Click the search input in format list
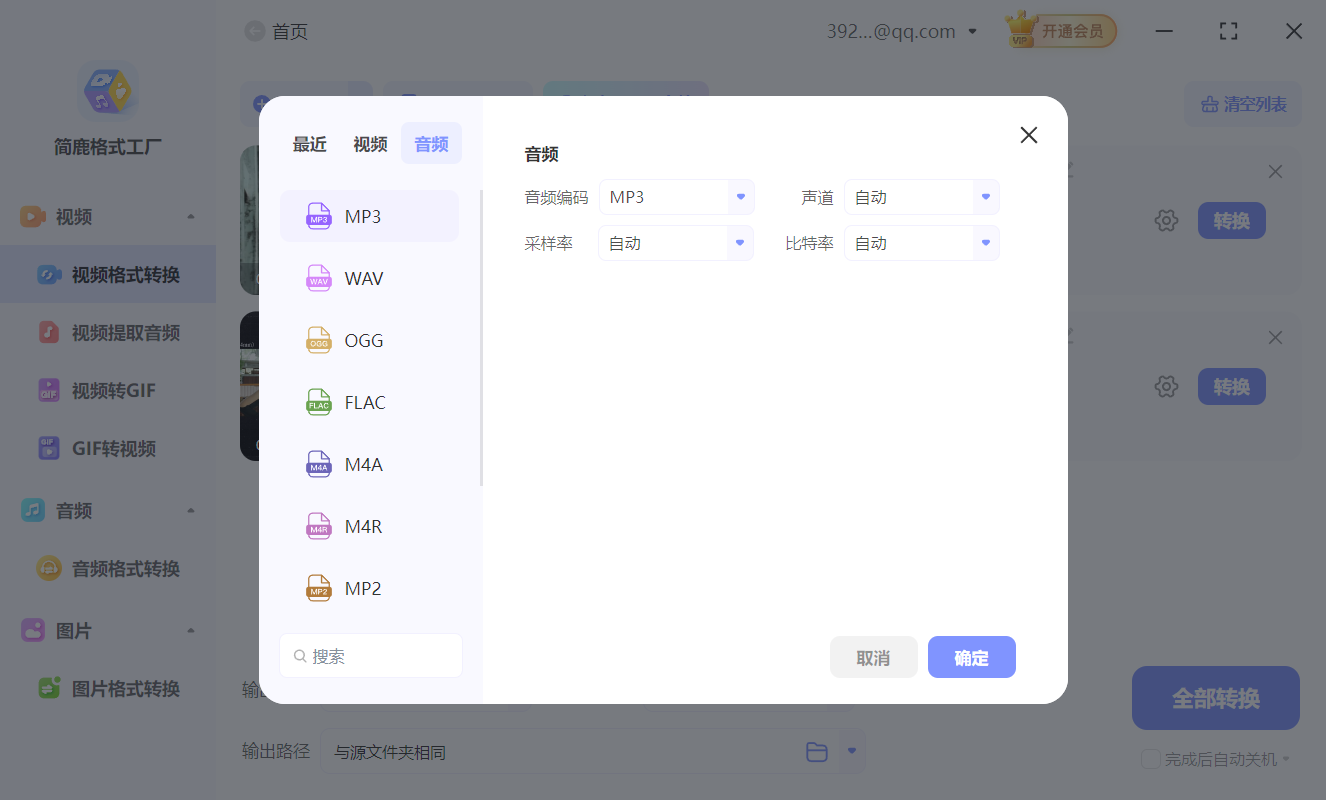This screenshot has height=800, width=1326. tap(370, 655)
